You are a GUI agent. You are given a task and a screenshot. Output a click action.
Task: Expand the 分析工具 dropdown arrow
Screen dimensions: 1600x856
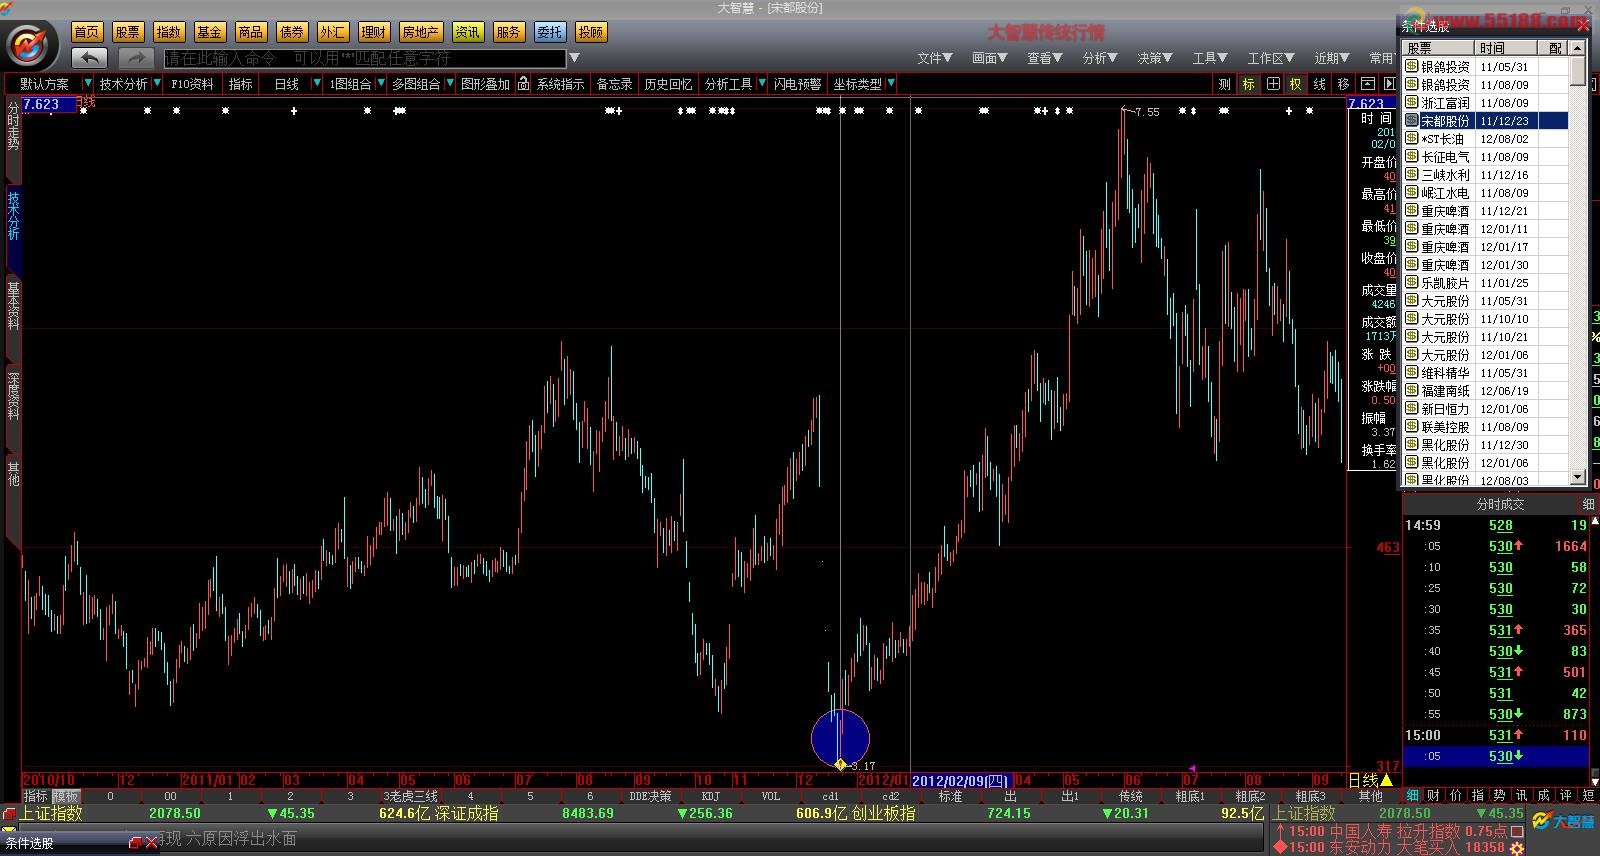coord(761,84)
